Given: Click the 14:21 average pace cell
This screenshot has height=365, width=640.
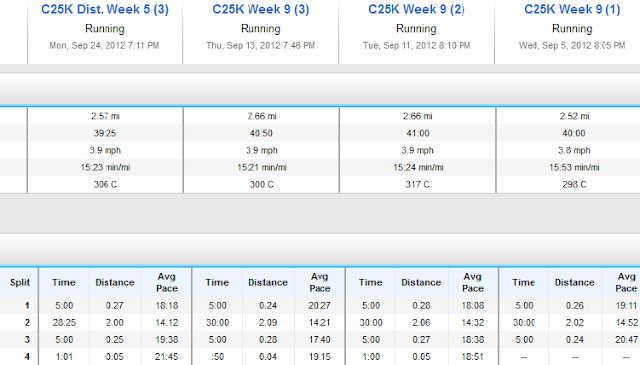Looking at the screenshot, I should 320,323.
